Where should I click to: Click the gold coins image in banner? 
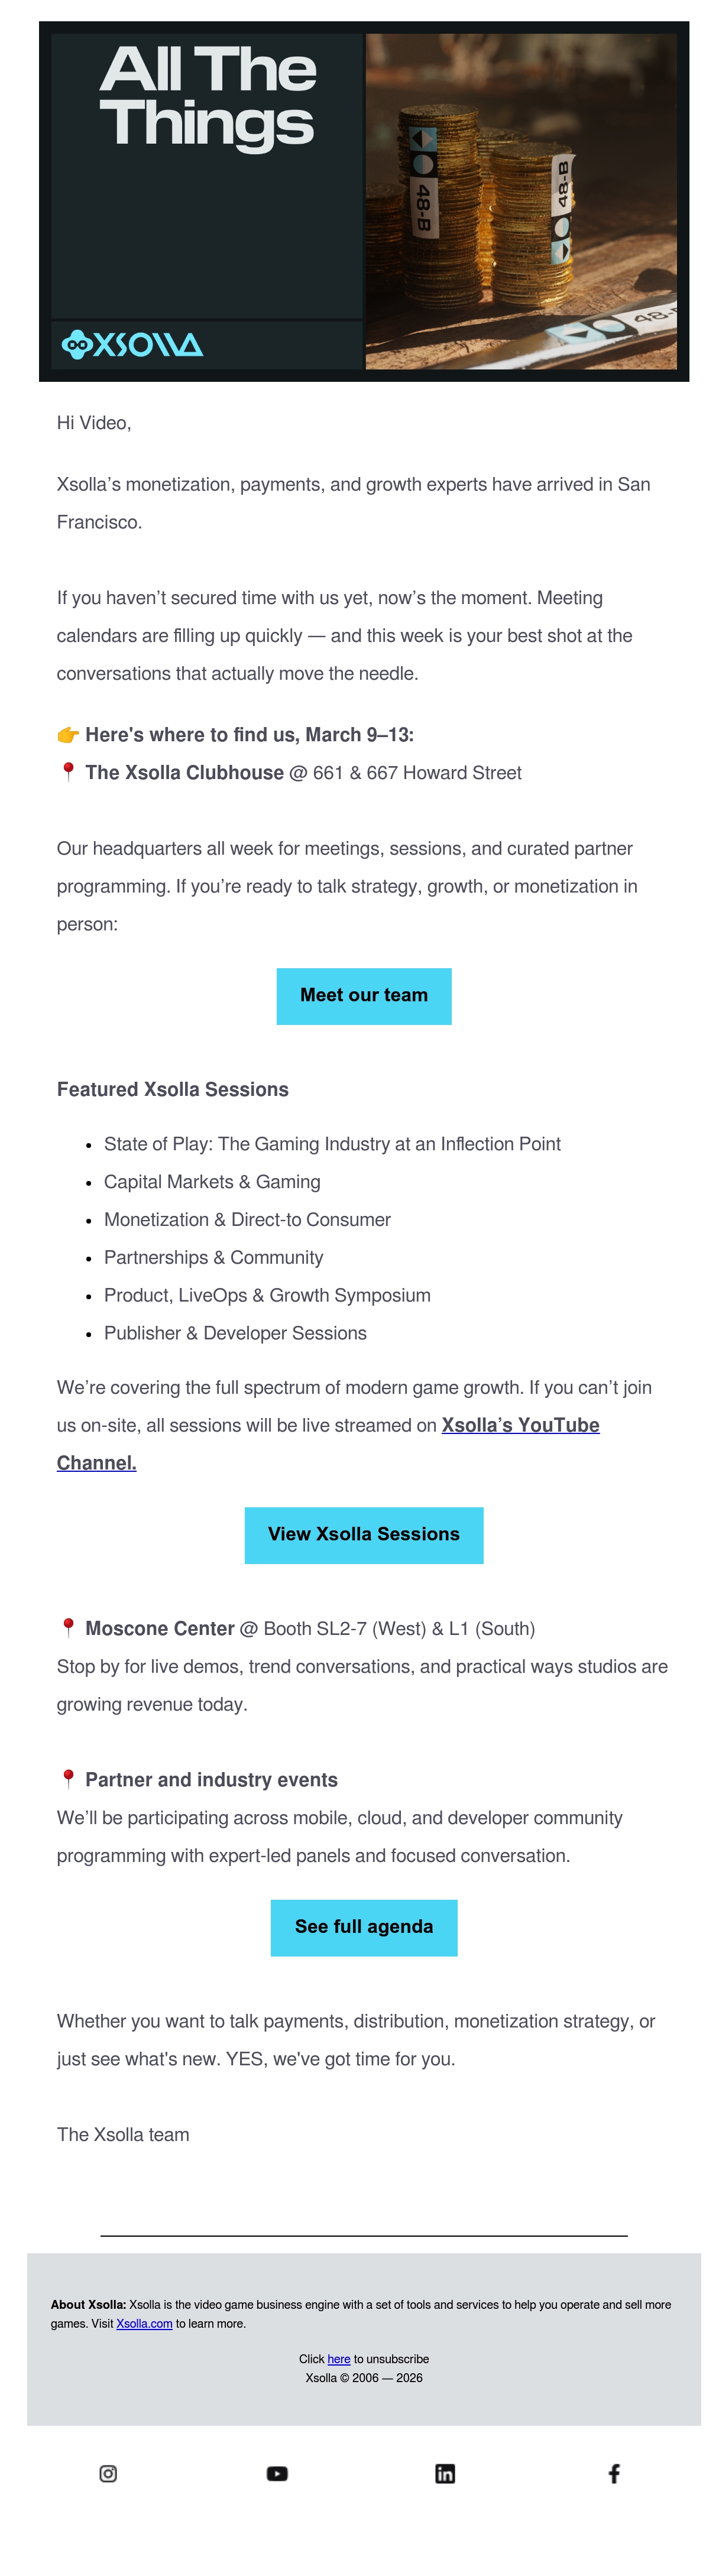[521, 201]
